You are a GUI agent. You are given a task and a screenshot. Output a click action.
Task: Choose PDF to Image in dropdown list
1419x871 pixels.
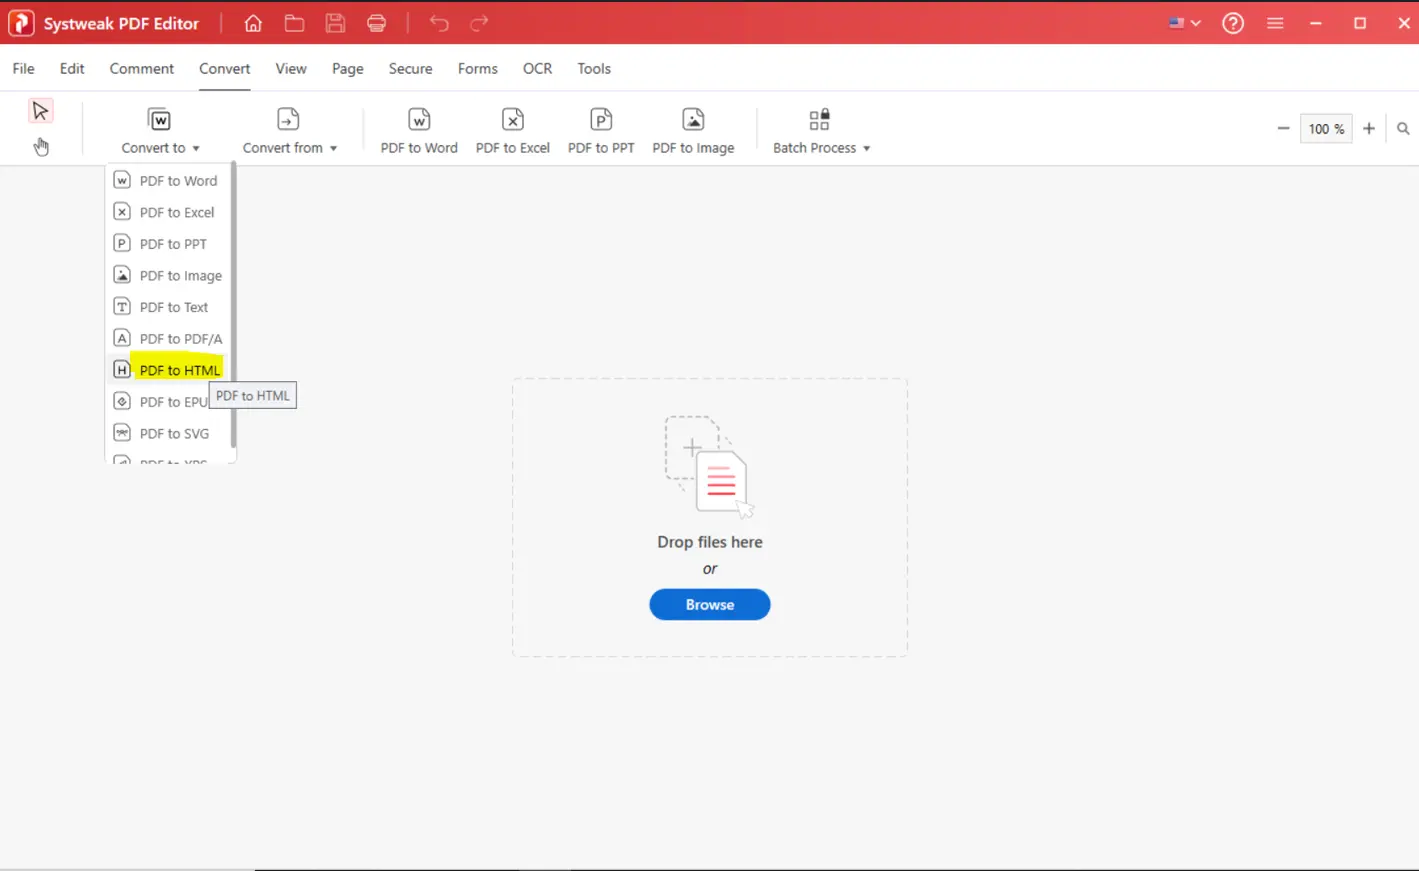(168, 275)
